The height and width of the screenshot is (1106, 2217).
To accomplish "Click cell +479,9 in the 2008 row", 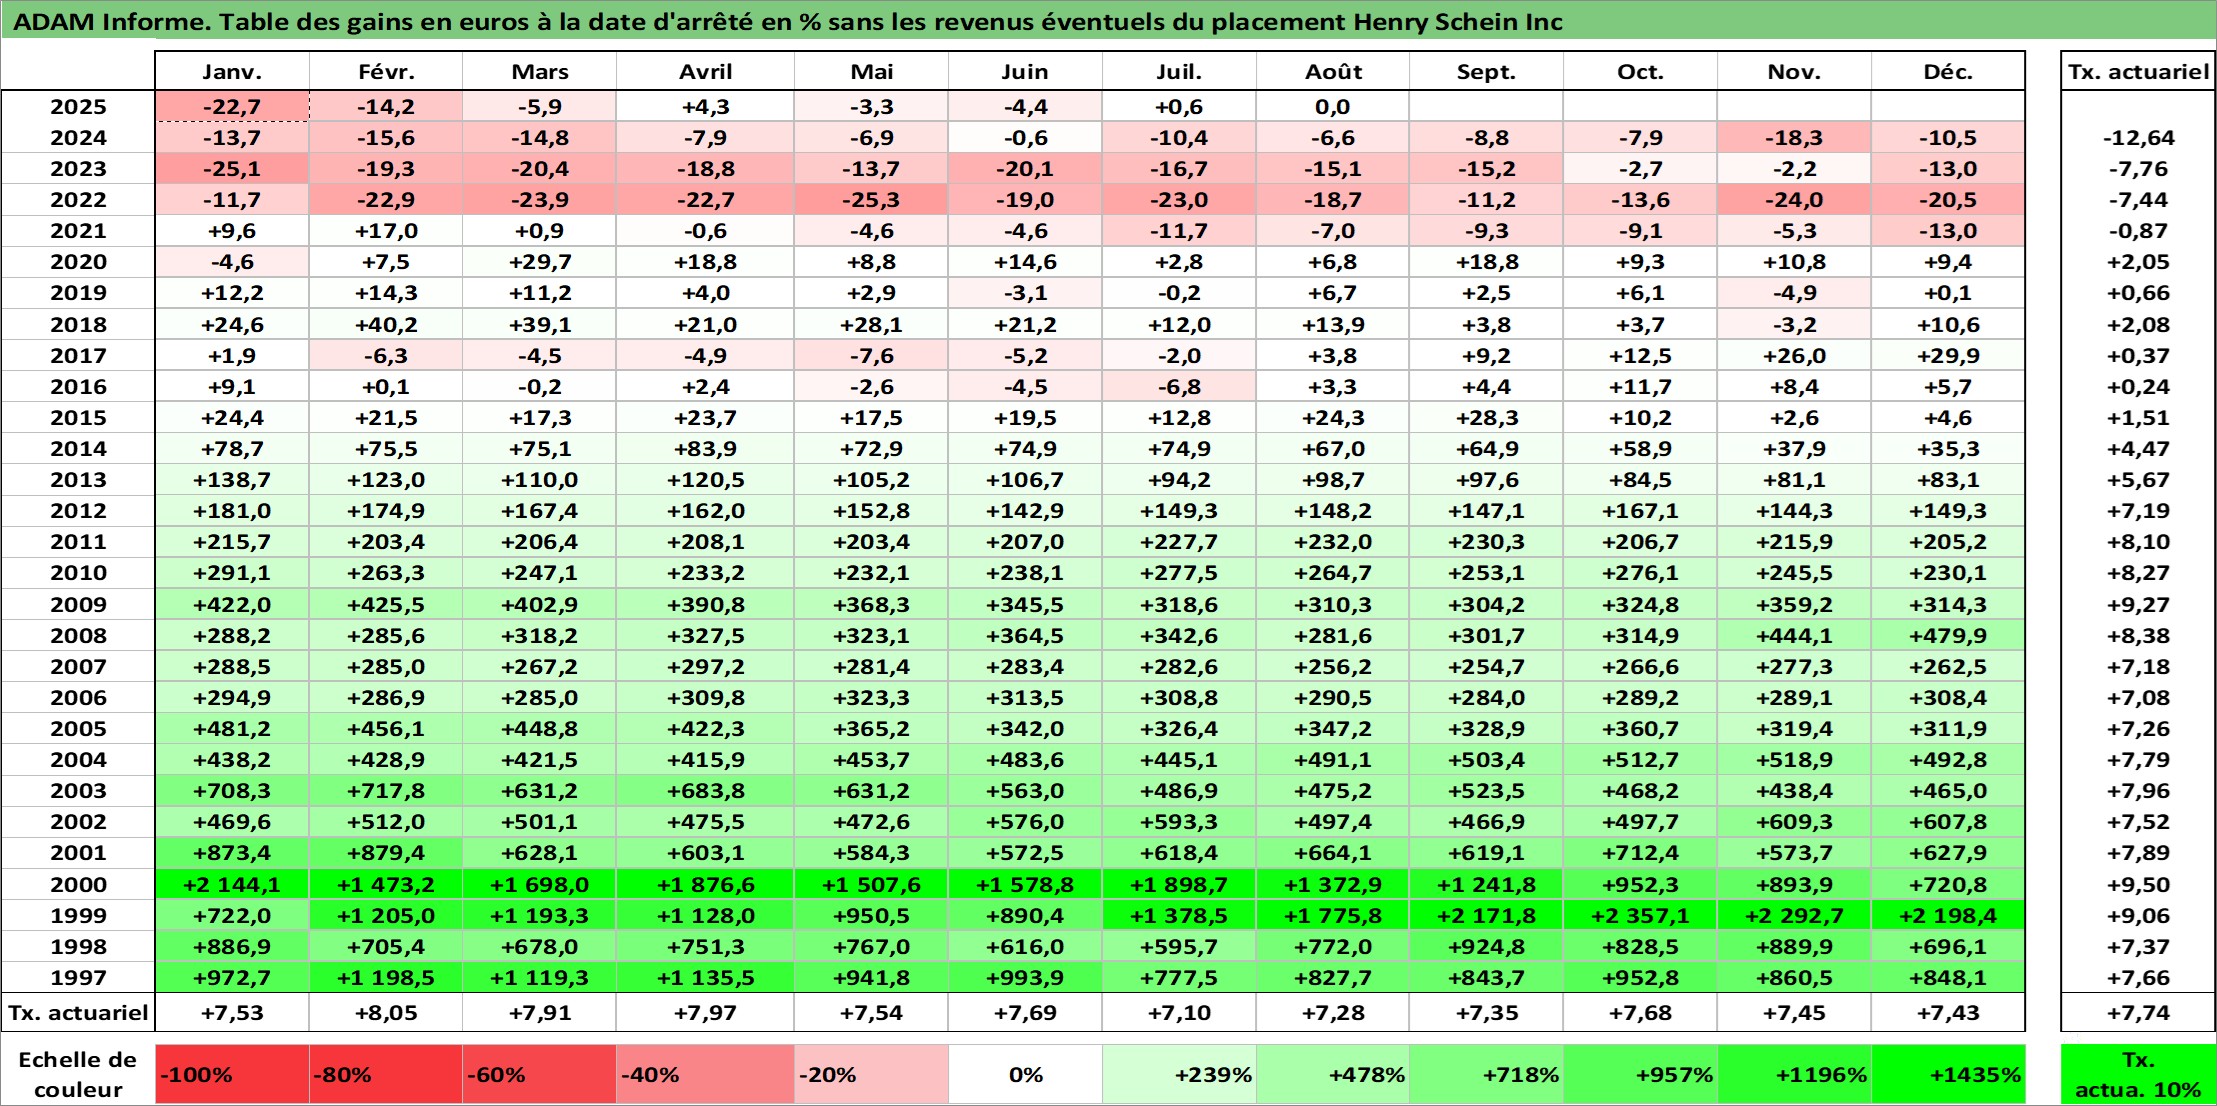I will point(1948,635).
